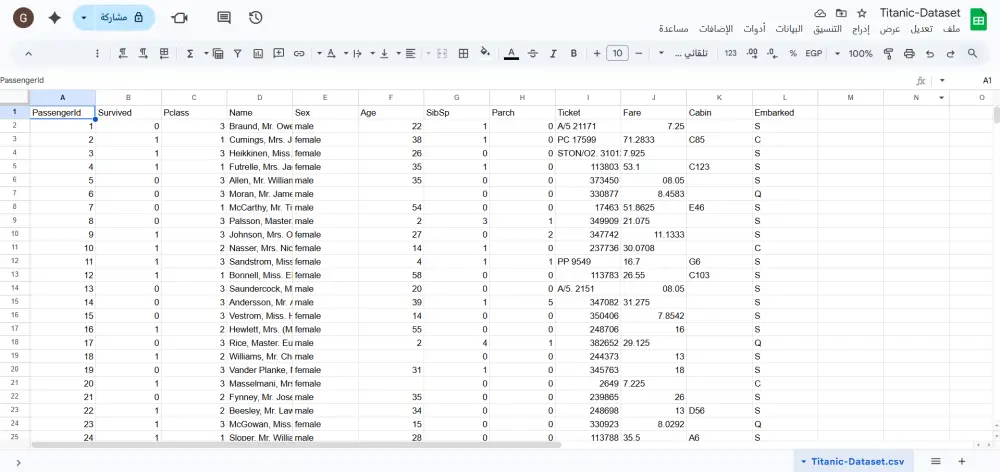Format the cell as percent
Screen dimensions: 1000x472
click(793, 54)
